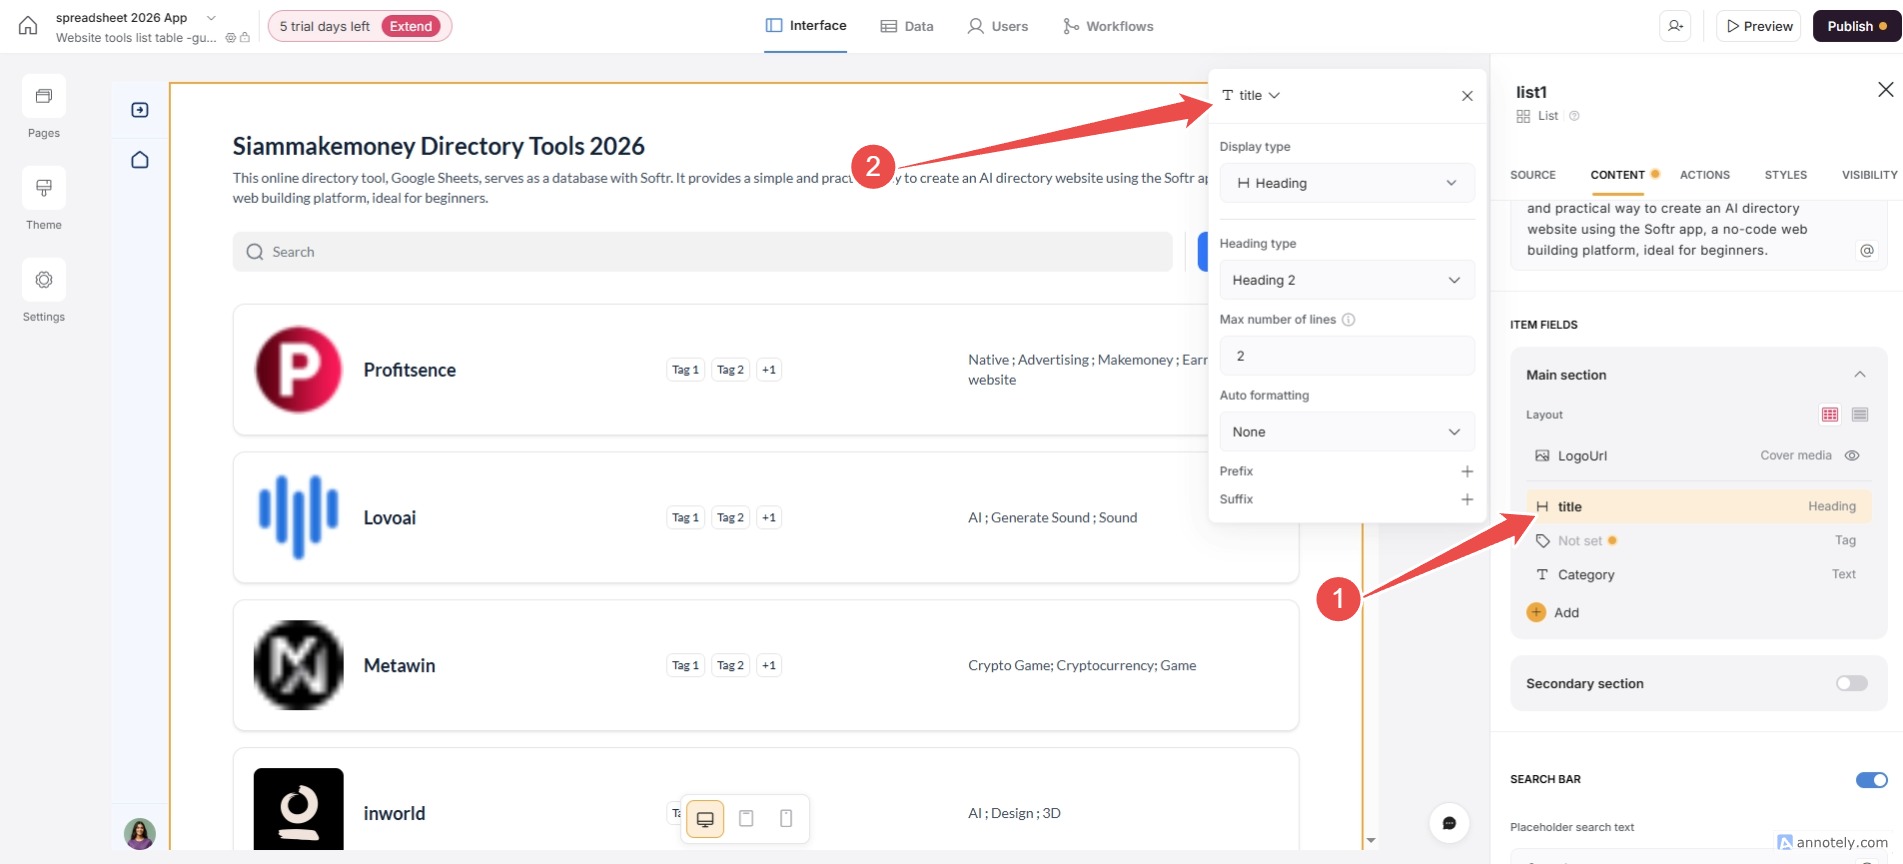
Task: Open the chat support bubble
Action: click(x=1449, y=823)
